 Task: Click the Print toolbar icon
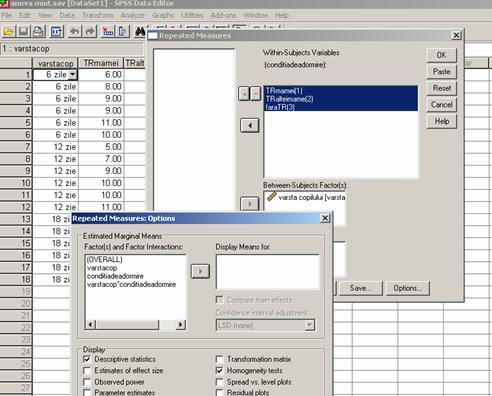point(38,31)
